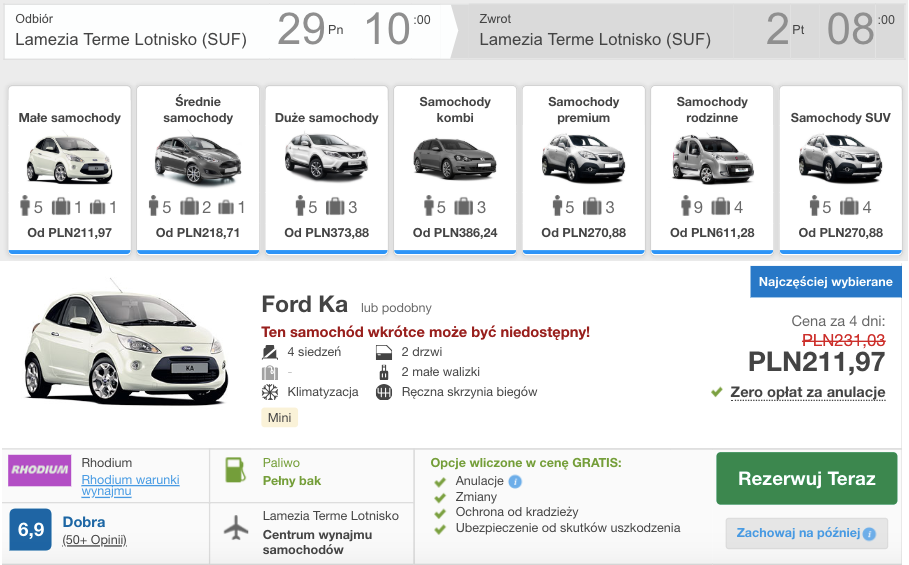
Task: Select the Duże samochody category card
Action: coord(326,170)
